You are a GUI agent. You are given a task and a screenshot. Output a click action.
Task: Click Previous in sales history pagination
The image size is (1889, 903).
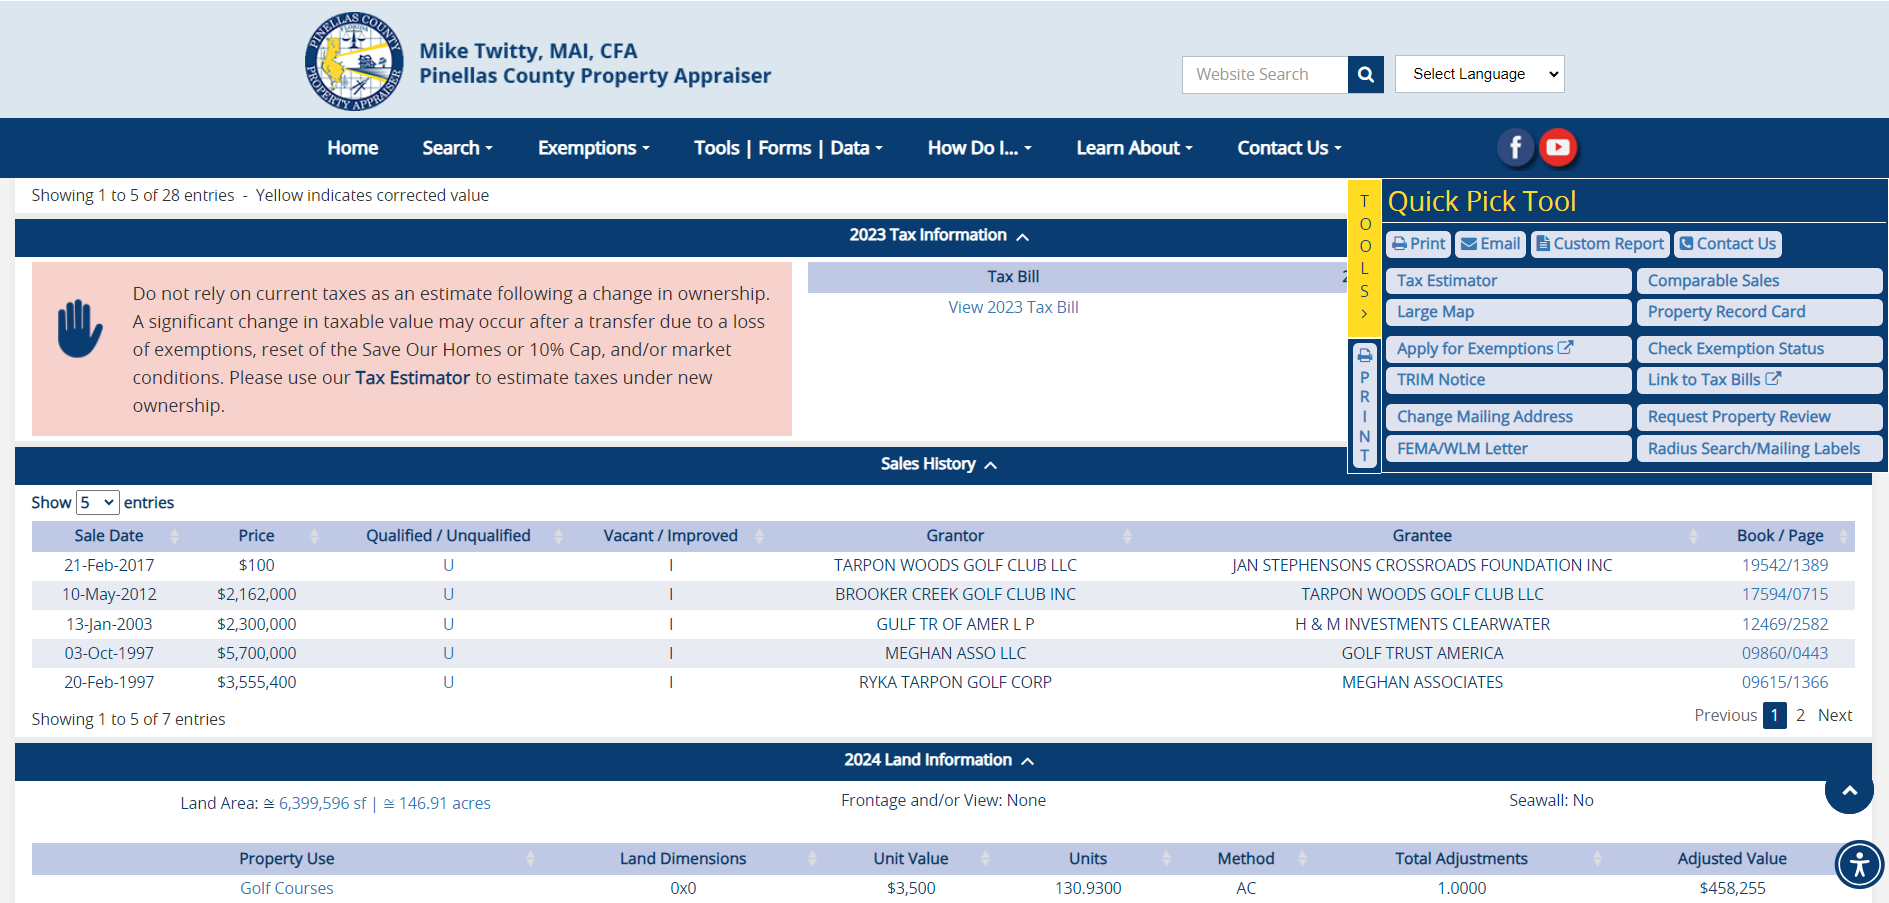click(x=1725, y=715)
